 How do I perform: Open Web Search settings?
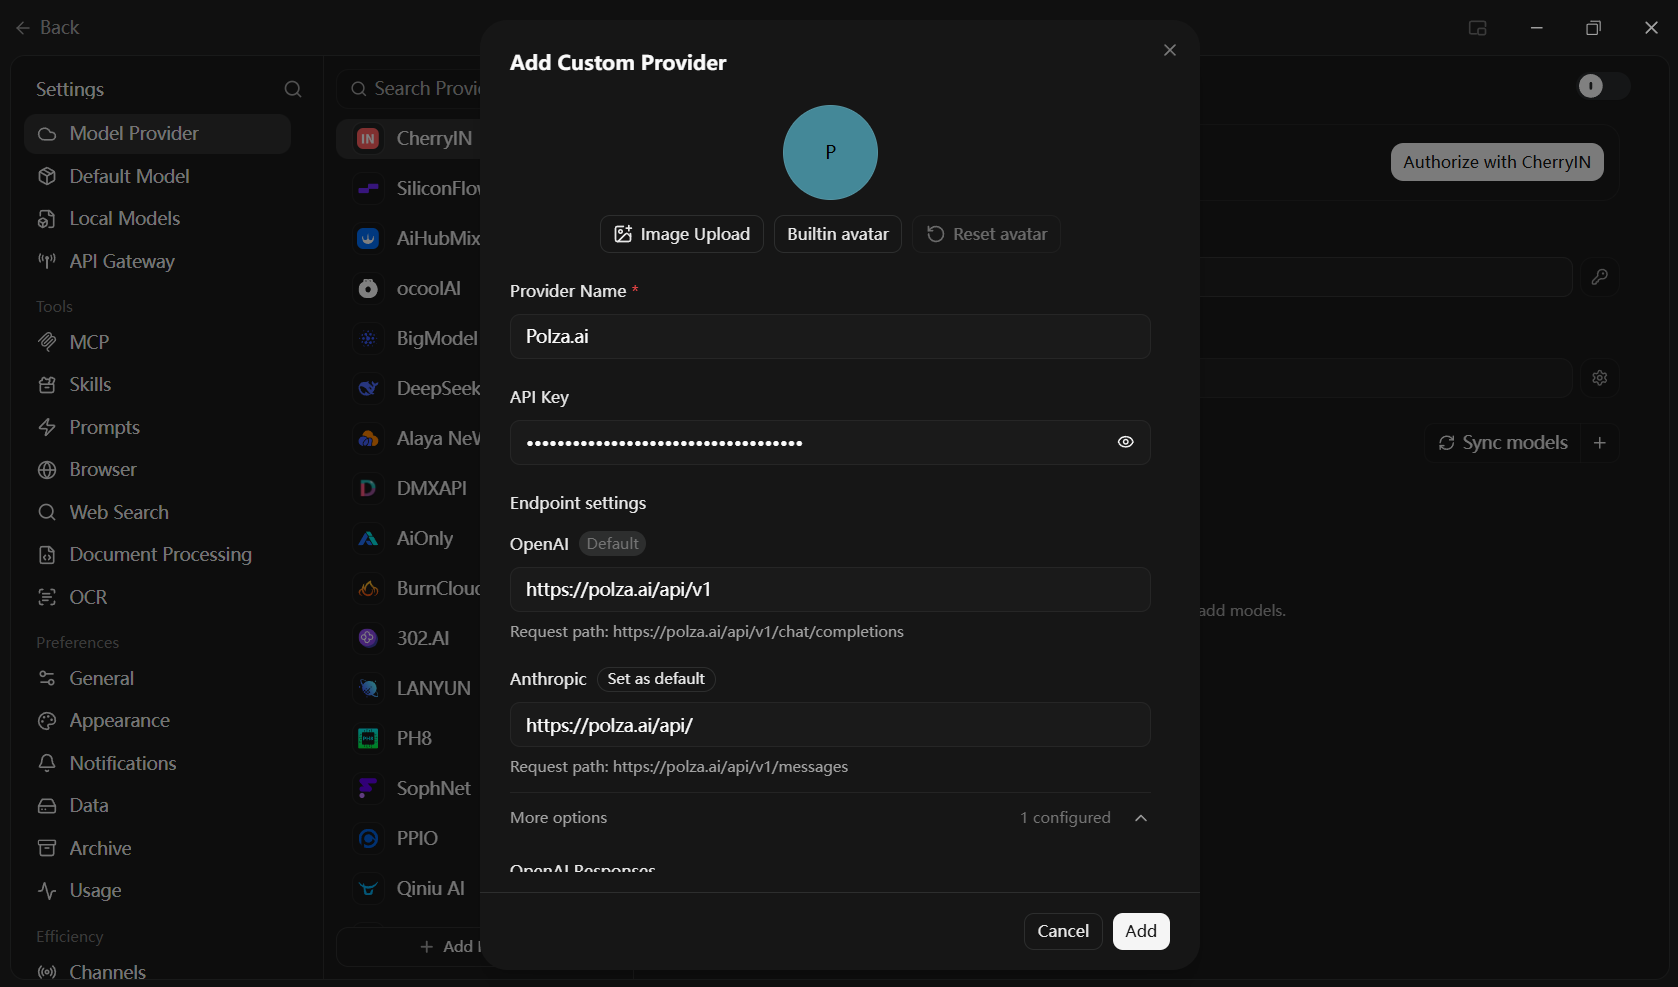(x=157, y=512)
